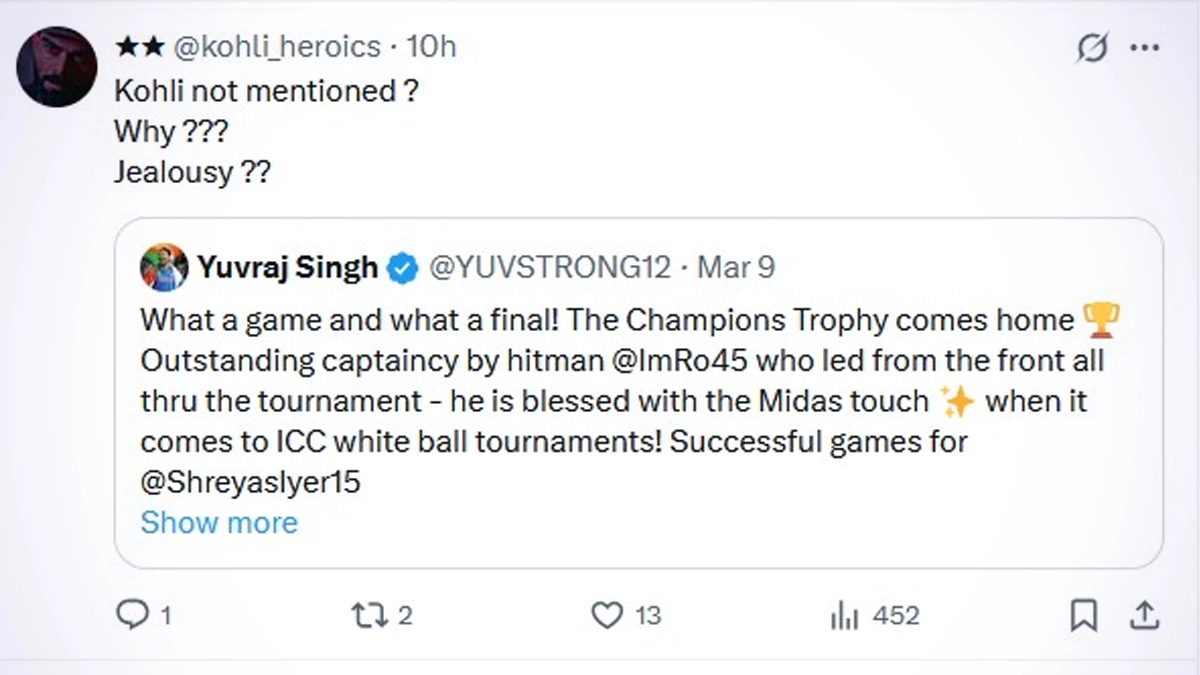Open the @YUVSTRONG12 handle
Image resolution: width=1200 pixels, height=675 pixels.
[548, 267]
